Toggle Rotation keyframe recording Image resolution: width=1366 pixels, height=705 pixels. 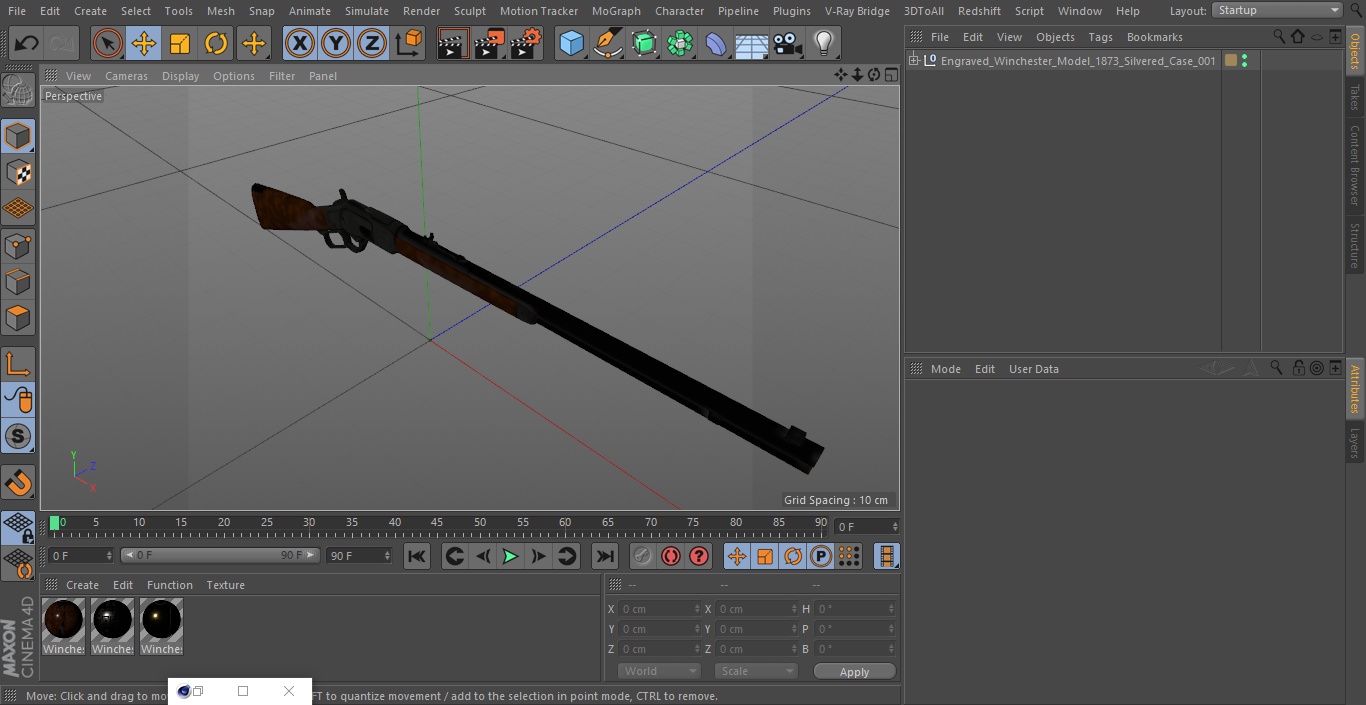tap(793, 556)
